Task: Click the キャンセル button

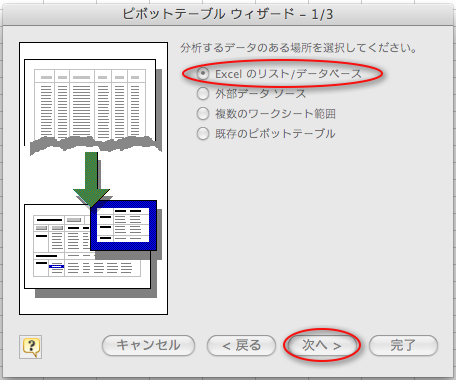Action: 148,345
